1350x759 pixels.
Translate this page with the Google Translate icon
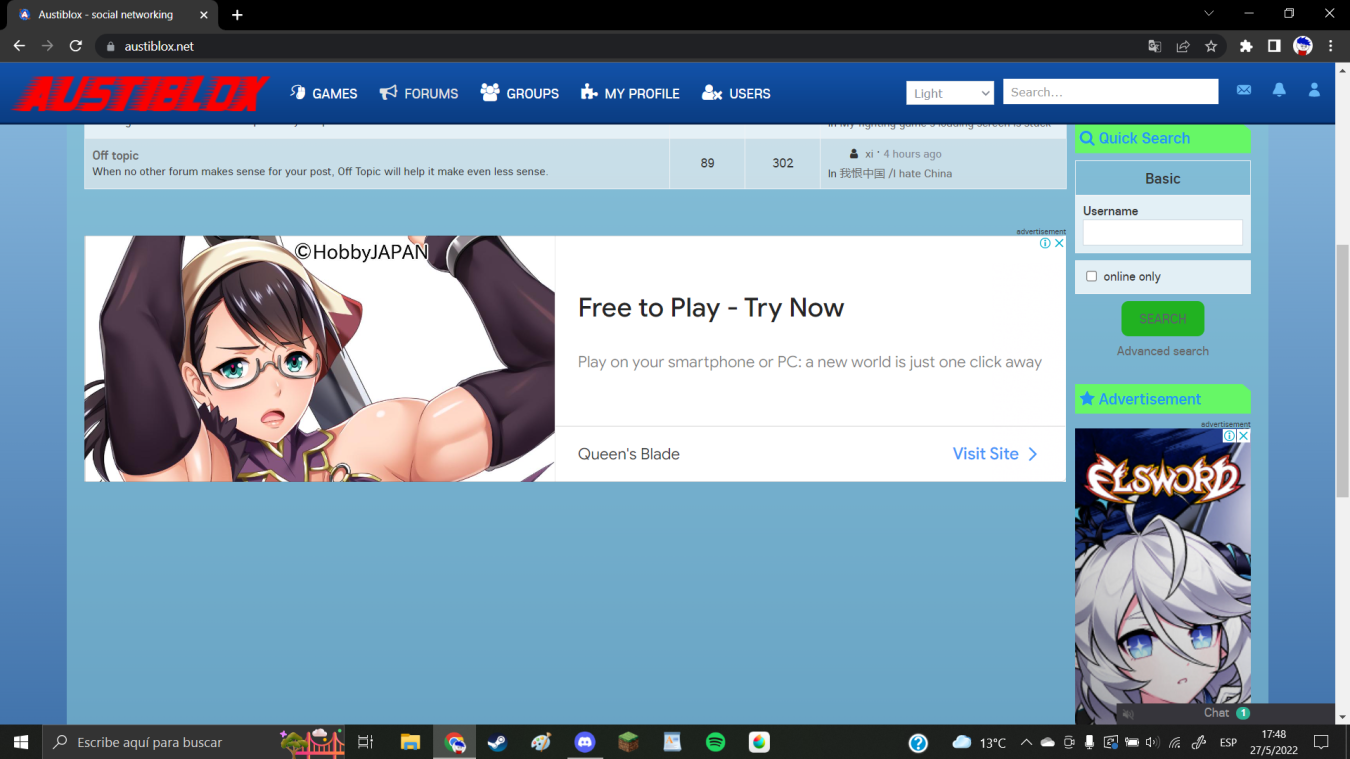[1155, 46]
